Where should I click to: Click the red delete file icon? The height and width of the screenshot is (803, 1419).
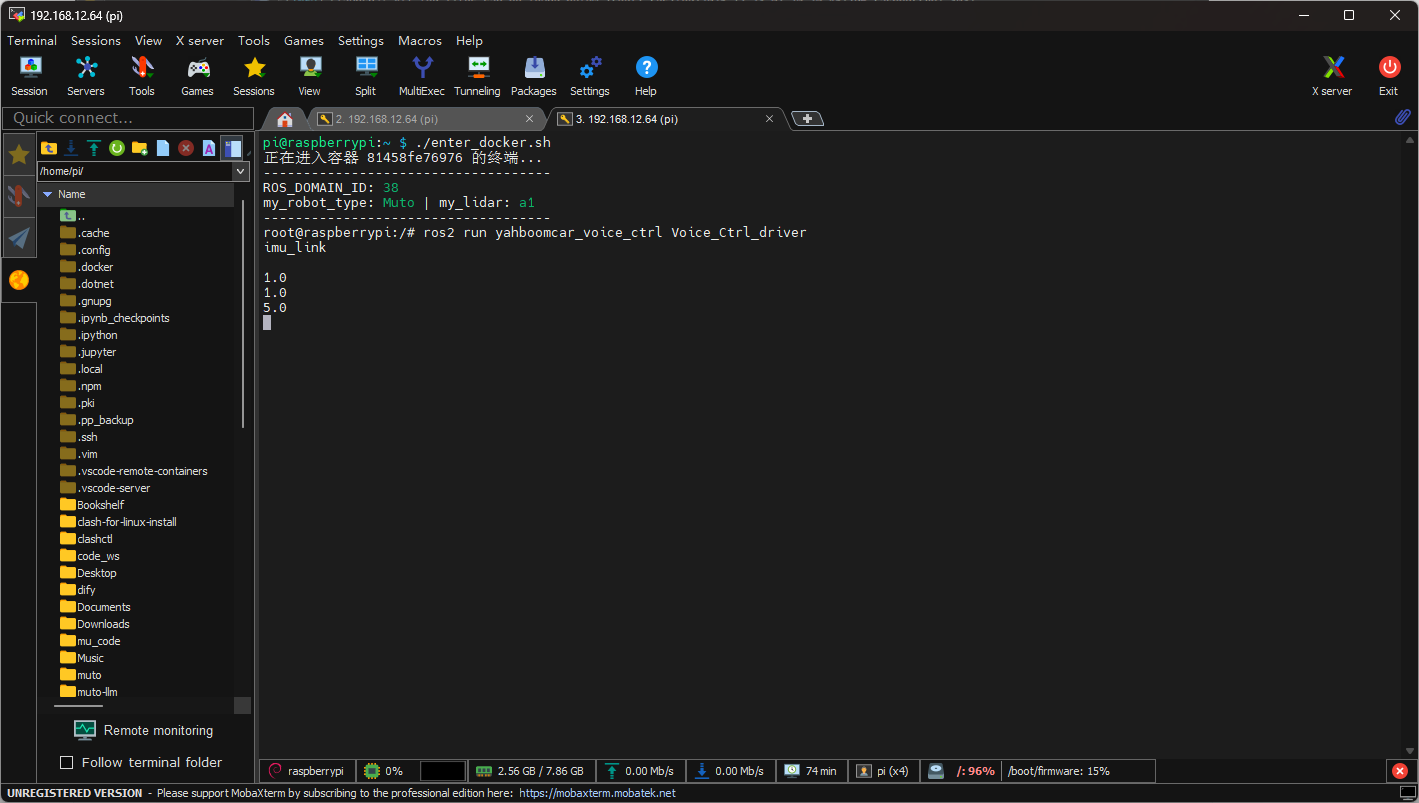[186, 148]
